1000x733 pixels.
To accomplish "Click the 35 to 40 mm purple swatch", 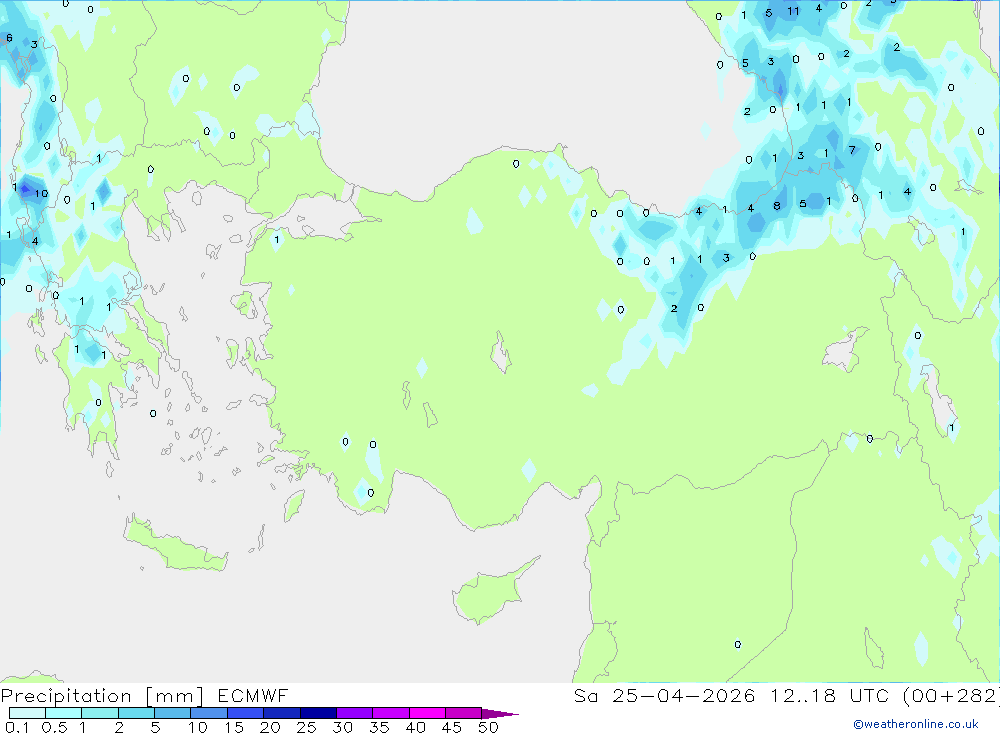I will tap(391, 713).
